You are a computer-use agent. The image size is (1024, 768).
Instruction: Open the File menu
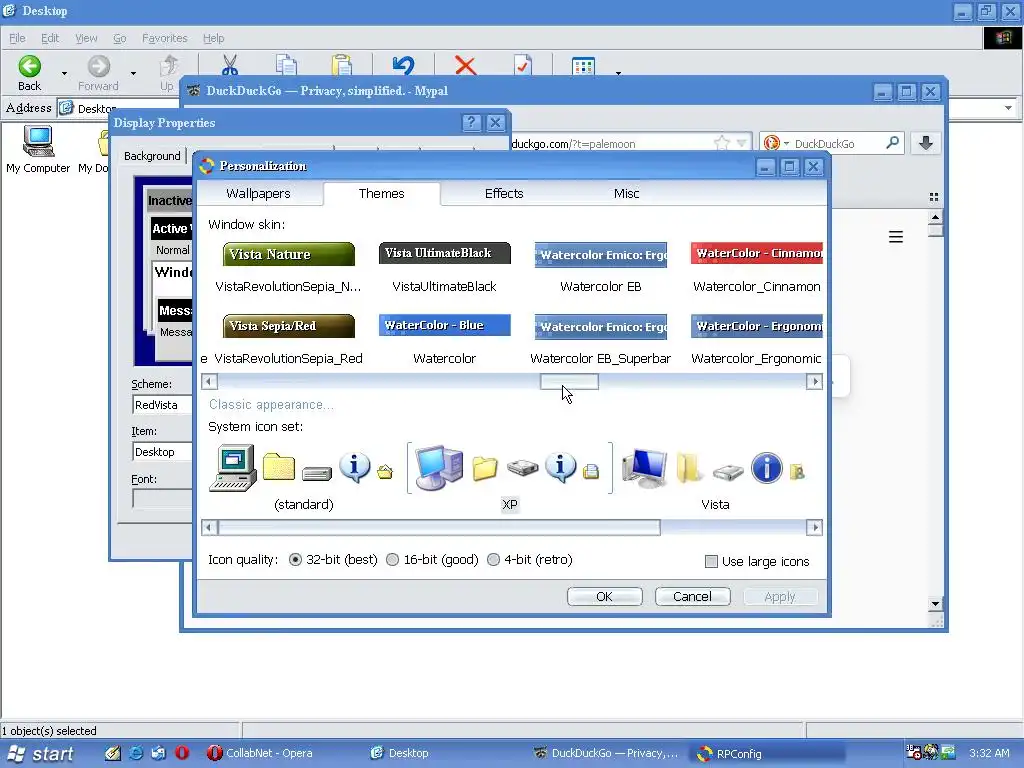coord(18,39)
